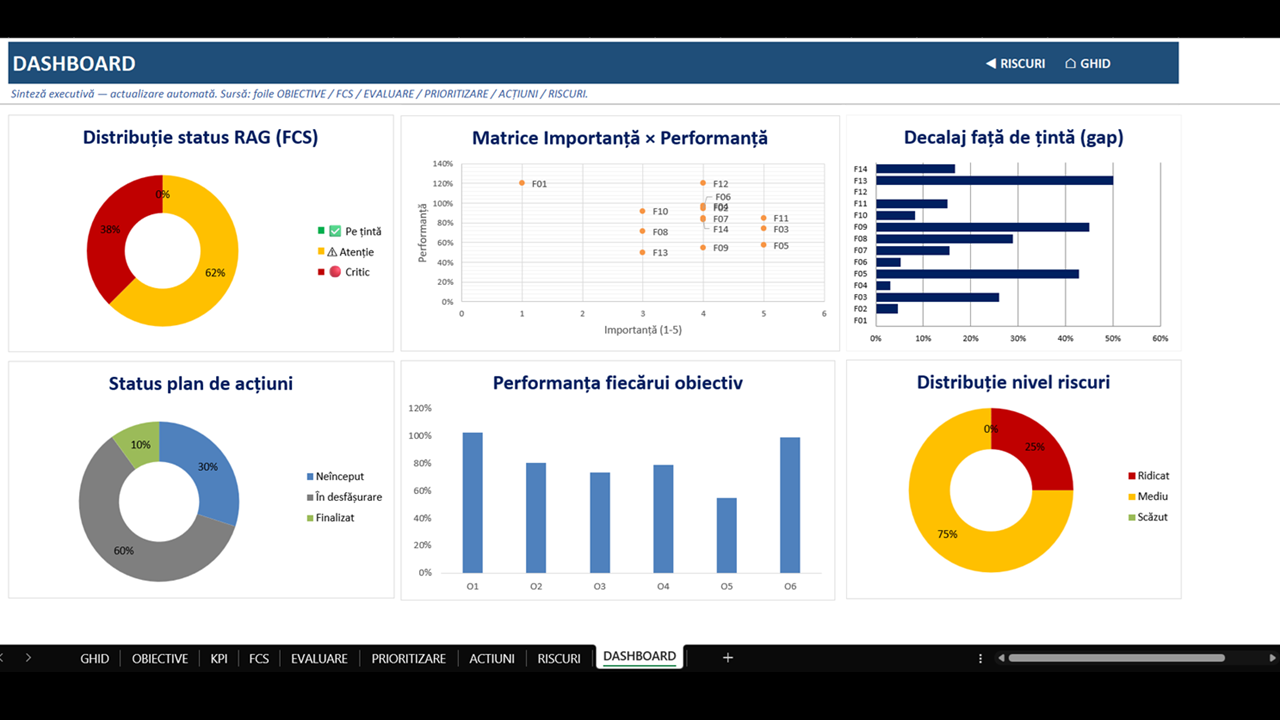1280x720 pixels.
Task: Click the F13 bar in gap chart
Action: (994, 180)
